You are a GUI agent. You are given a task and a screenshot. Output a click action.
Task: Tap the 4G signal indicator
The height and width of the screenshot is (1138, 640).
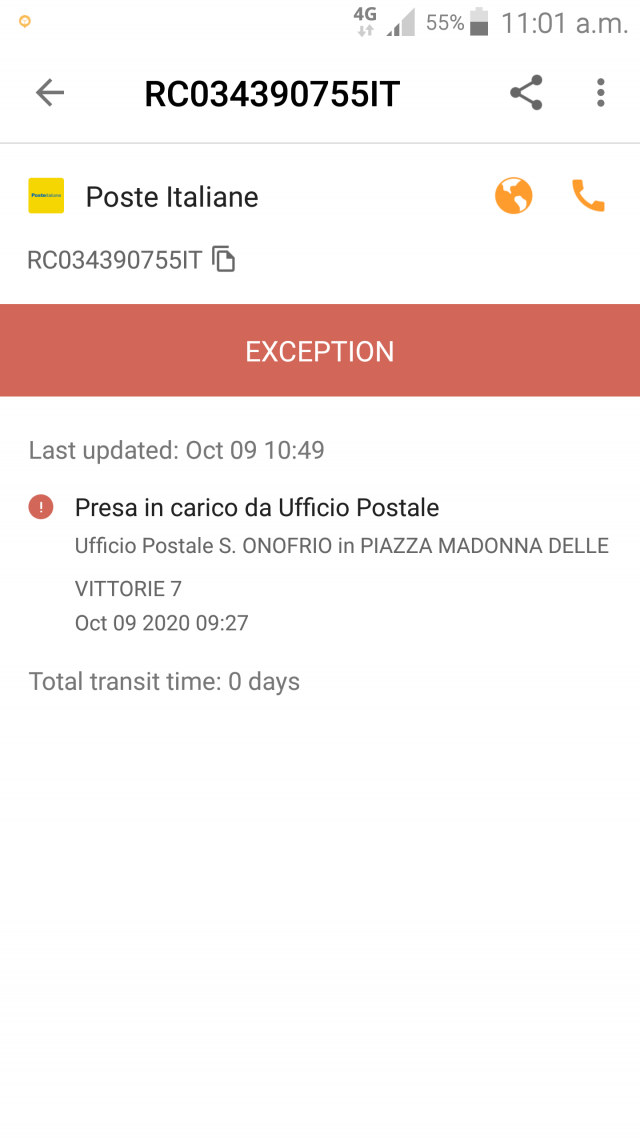[x=365, y=22]
